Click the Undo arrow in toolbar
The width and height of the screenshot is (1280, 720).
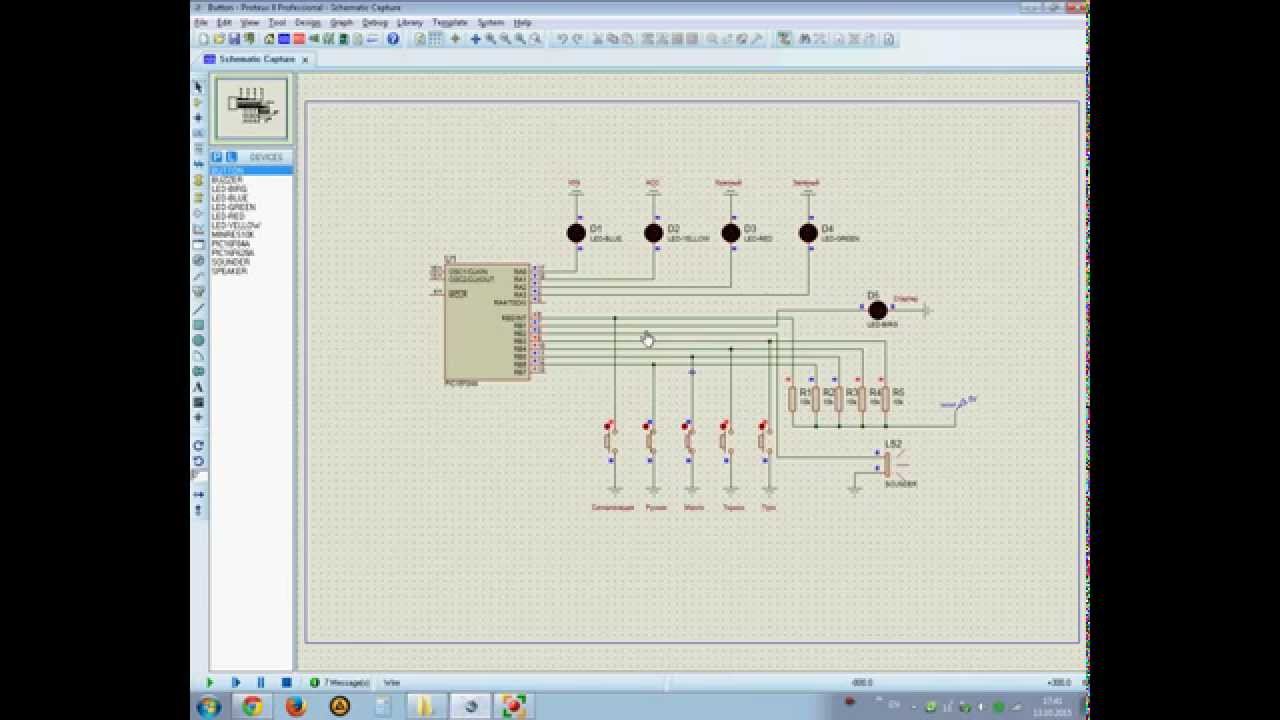coord(563,39)
